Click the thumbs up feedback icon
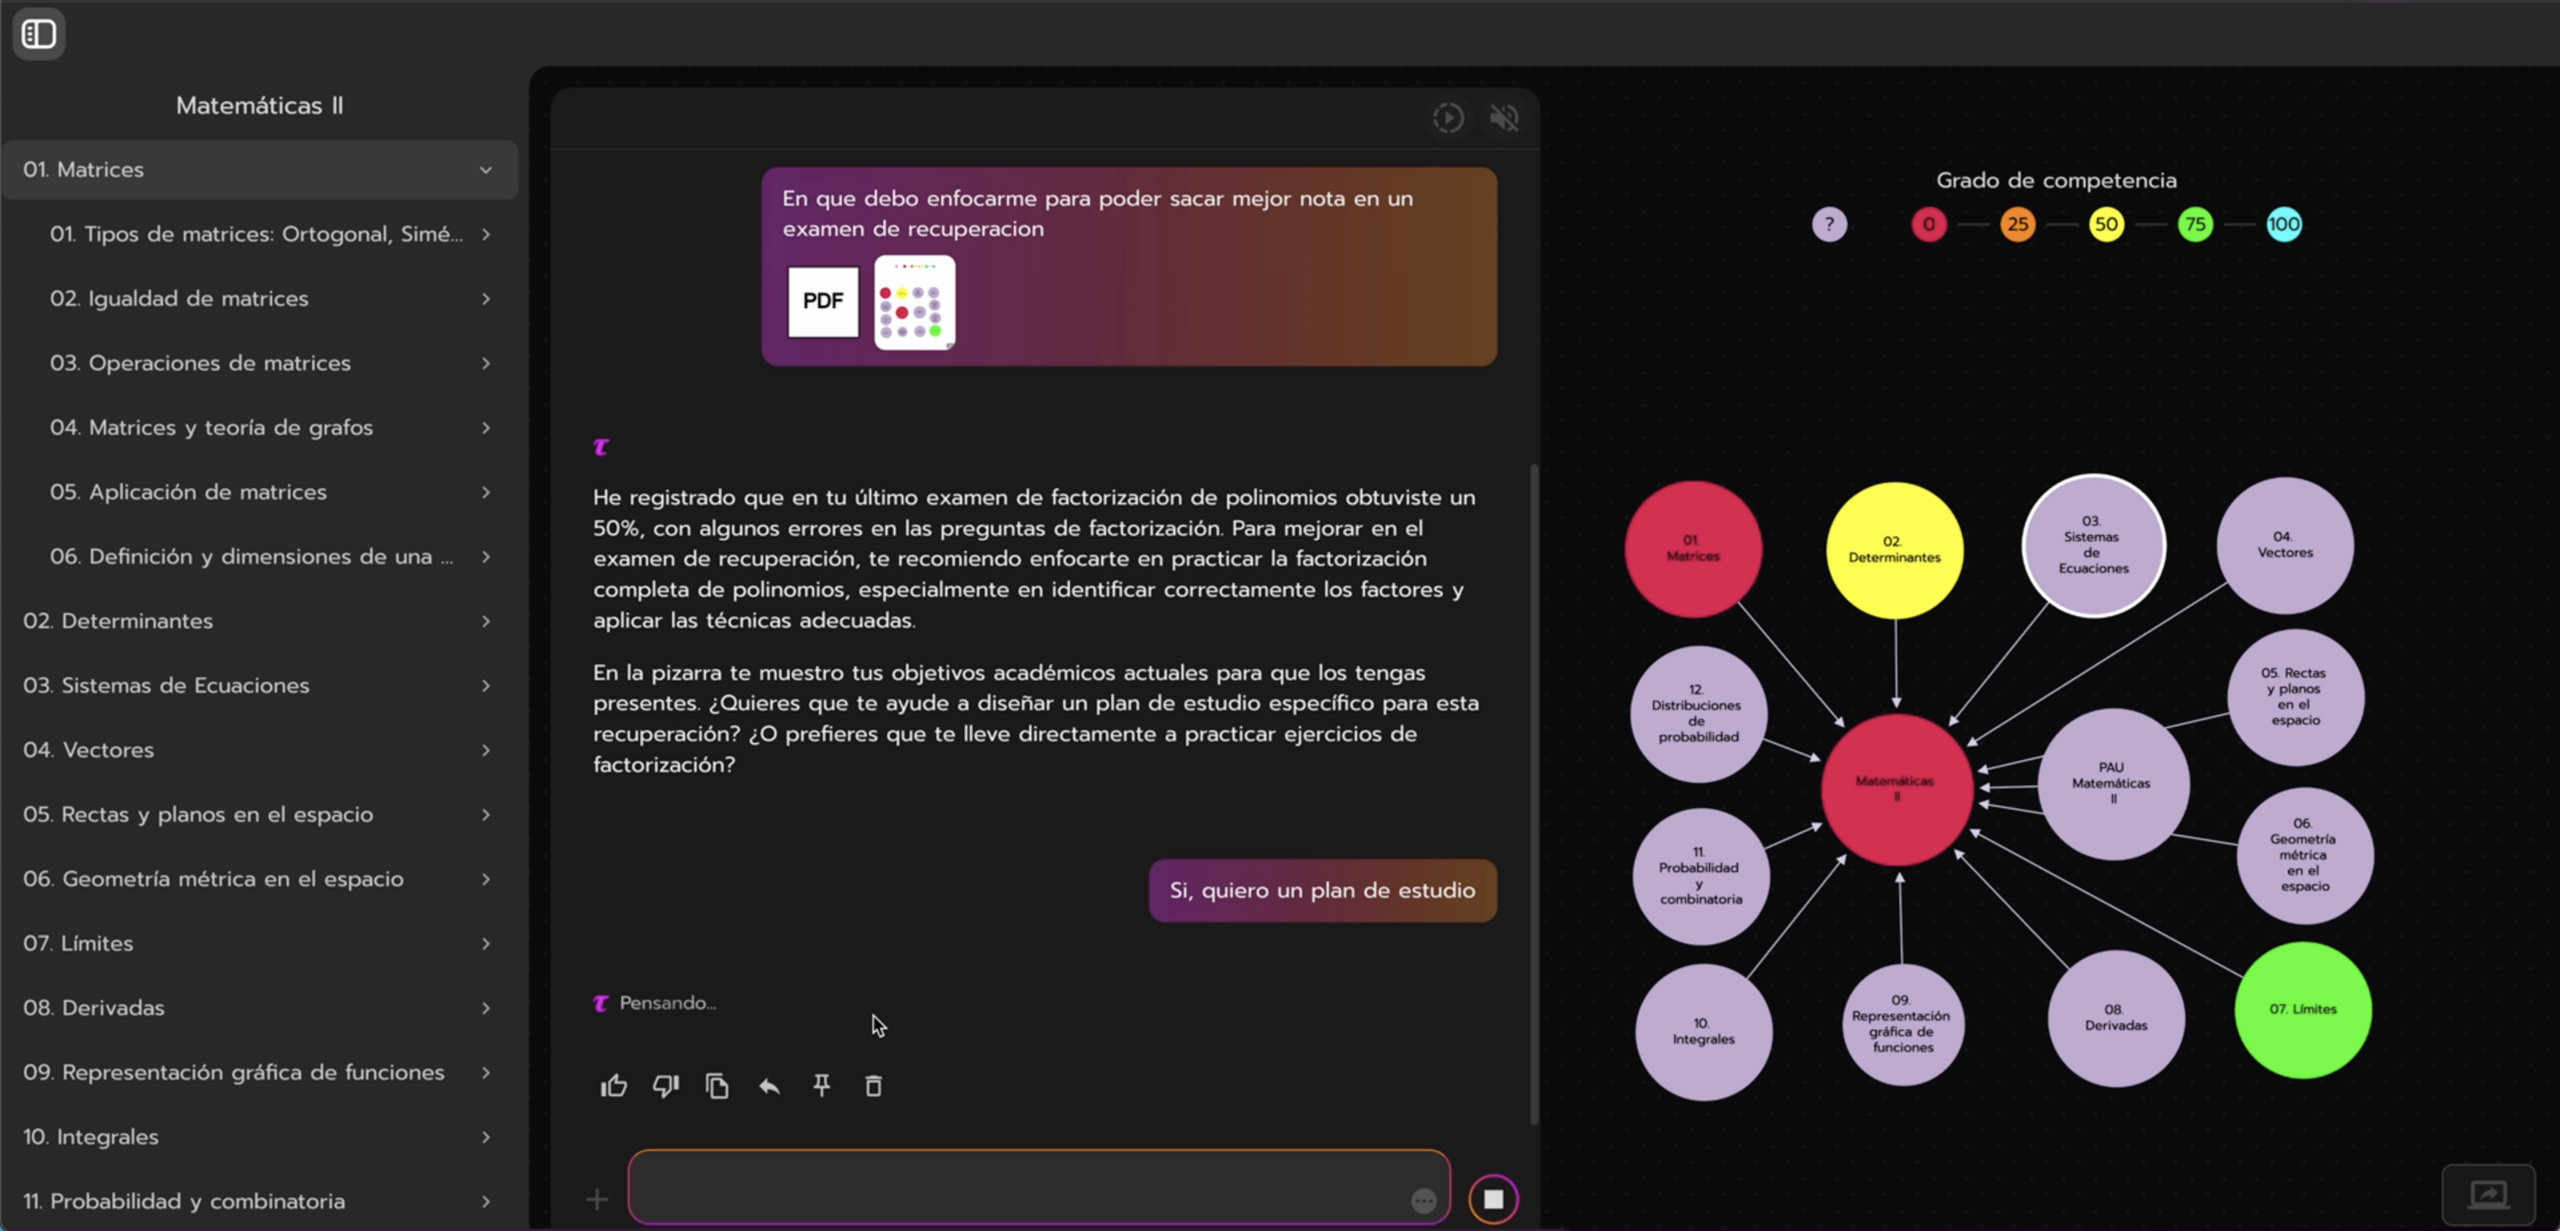 614,1086
